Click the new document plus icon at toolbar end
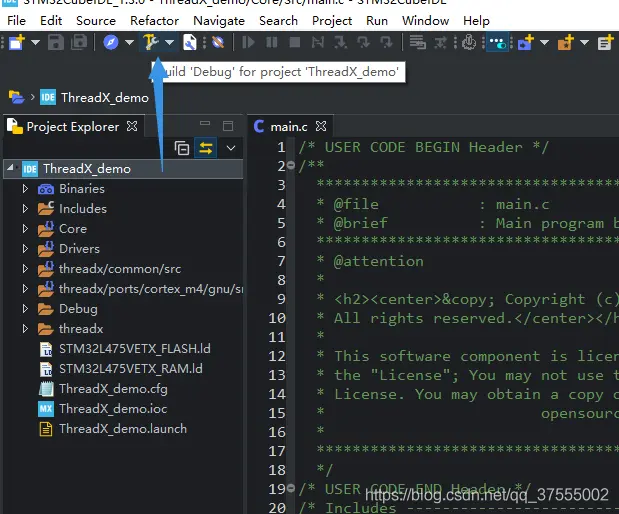The image size is (619, 514). [x=605, y=42]
